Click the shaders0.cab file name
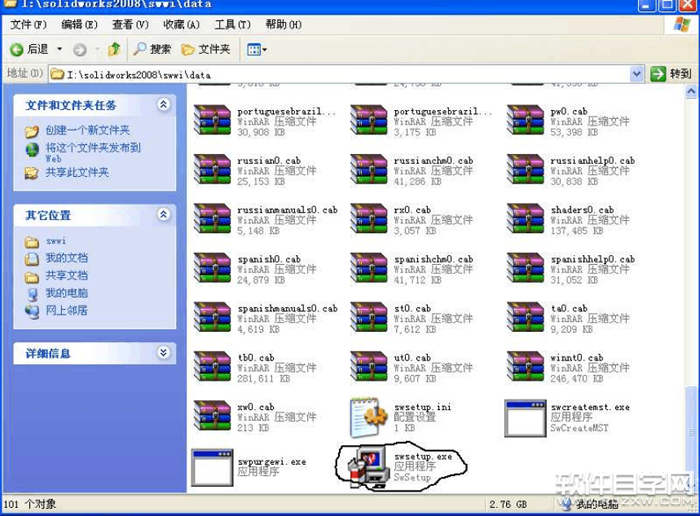The height and width of the screenshot is (516, 700). (582, 210)
